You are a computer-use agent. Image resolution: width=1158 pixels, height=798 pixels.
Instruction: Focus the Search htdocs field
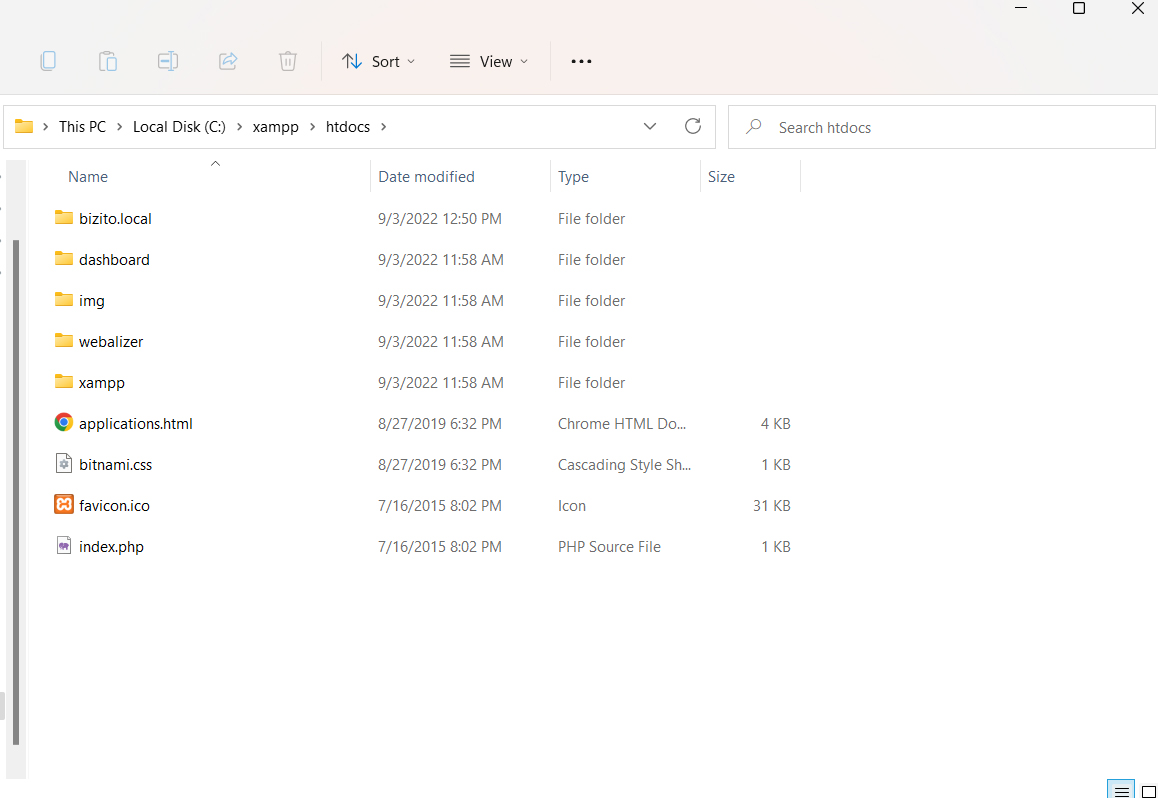point(942,127)
